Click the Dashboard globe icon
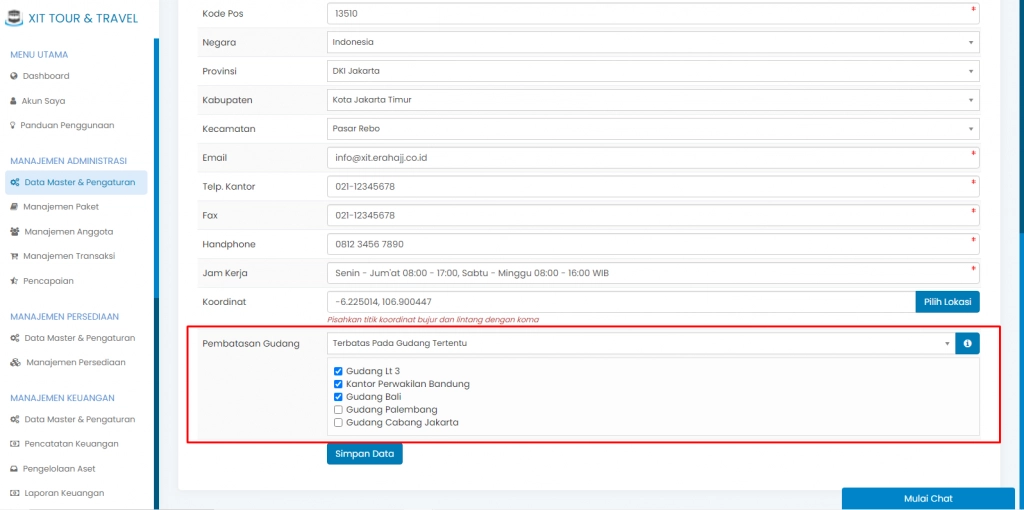The width and height of the screenshot is (1024, 510). point(14,76)
